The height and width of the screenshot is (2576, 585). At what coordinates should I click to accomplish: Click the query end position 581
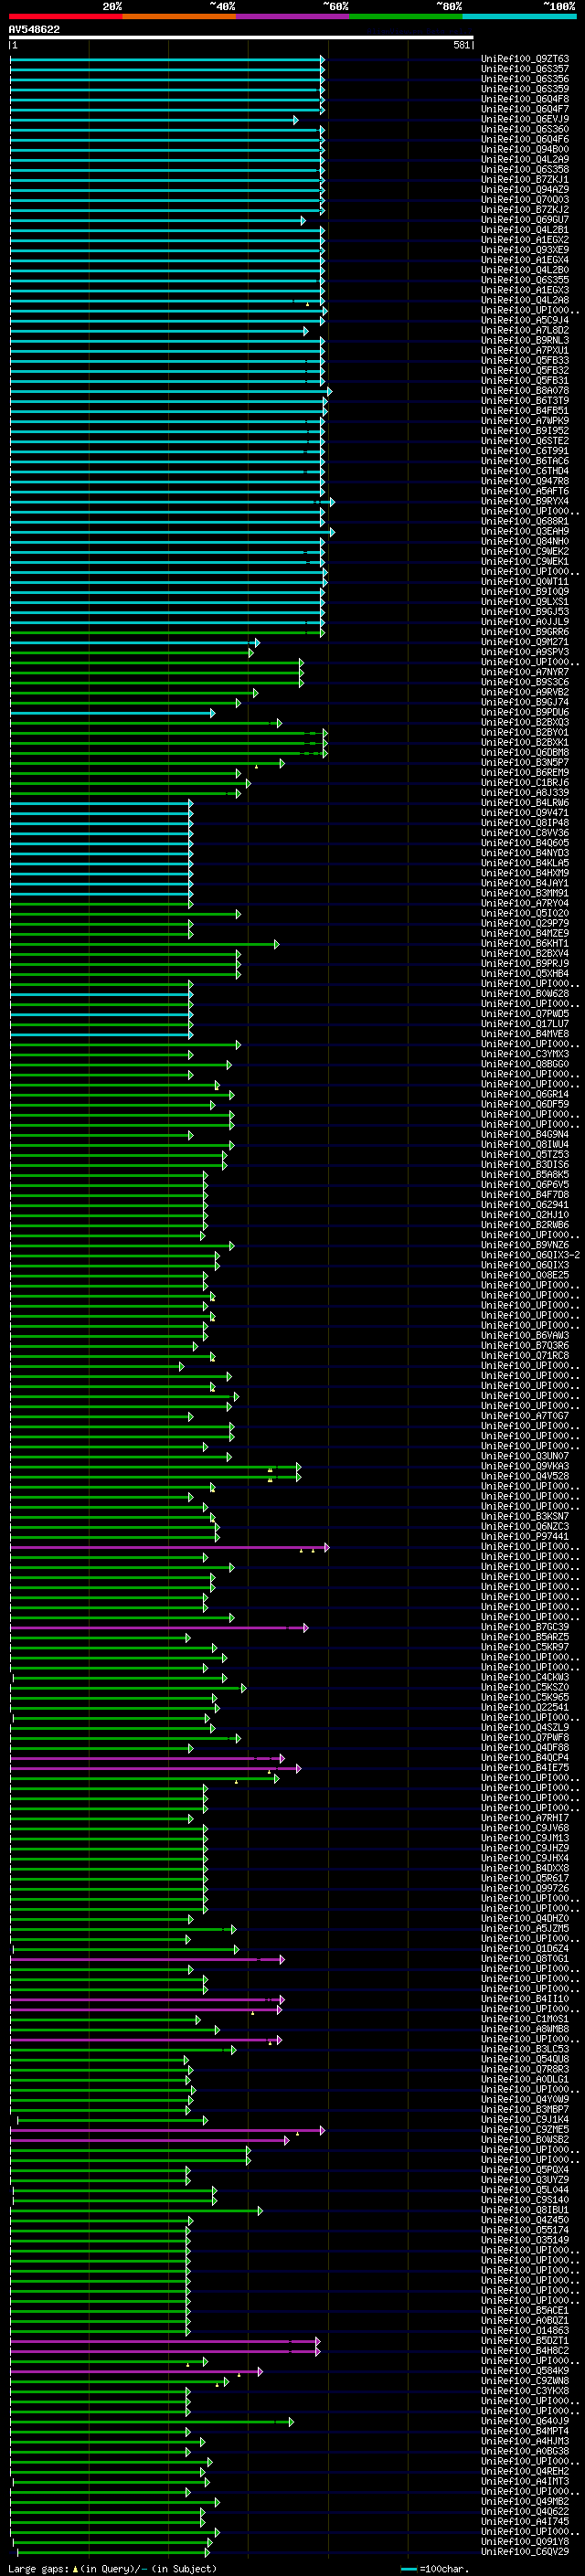[x=461, y=45]
